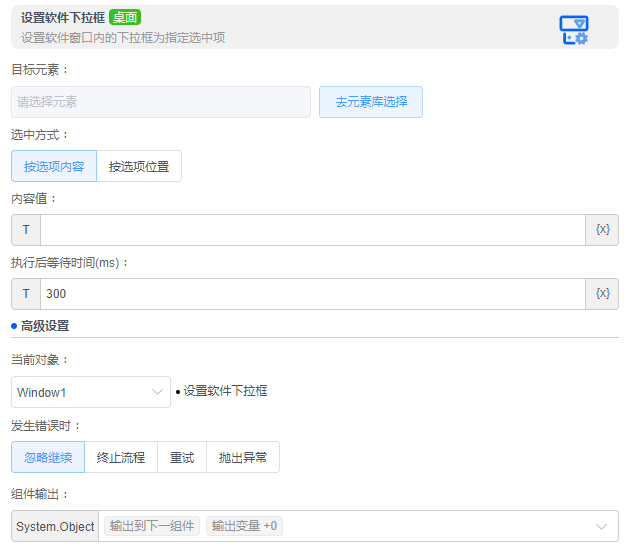Insert variable {x} into 内容值 field

pos(602,230)
